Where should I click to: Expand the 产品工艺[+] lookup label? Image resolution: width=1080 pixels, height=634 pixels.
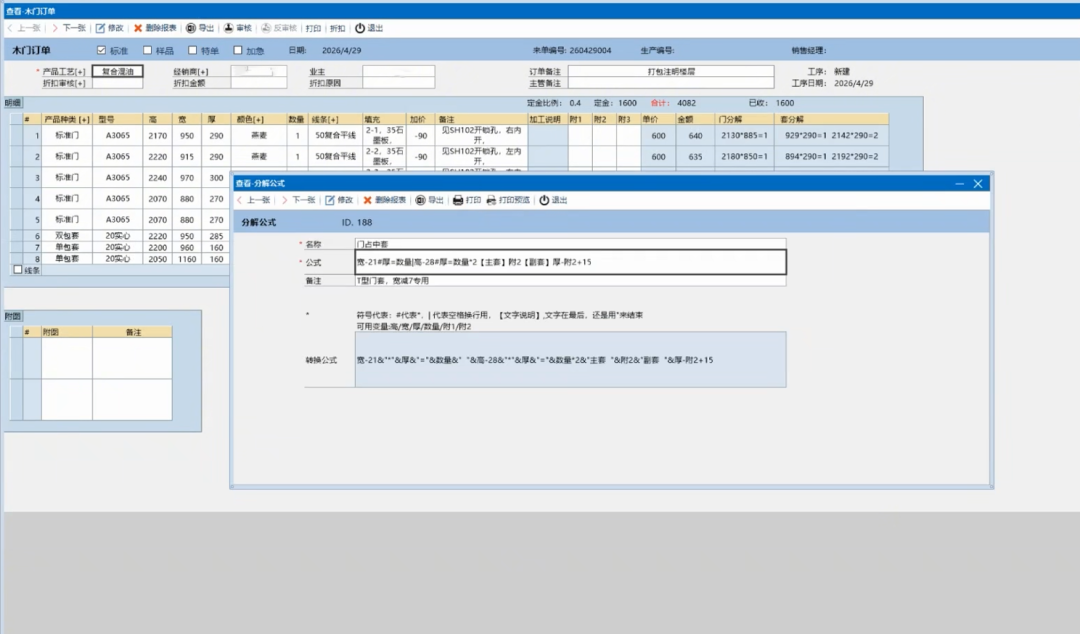point(64,72)
